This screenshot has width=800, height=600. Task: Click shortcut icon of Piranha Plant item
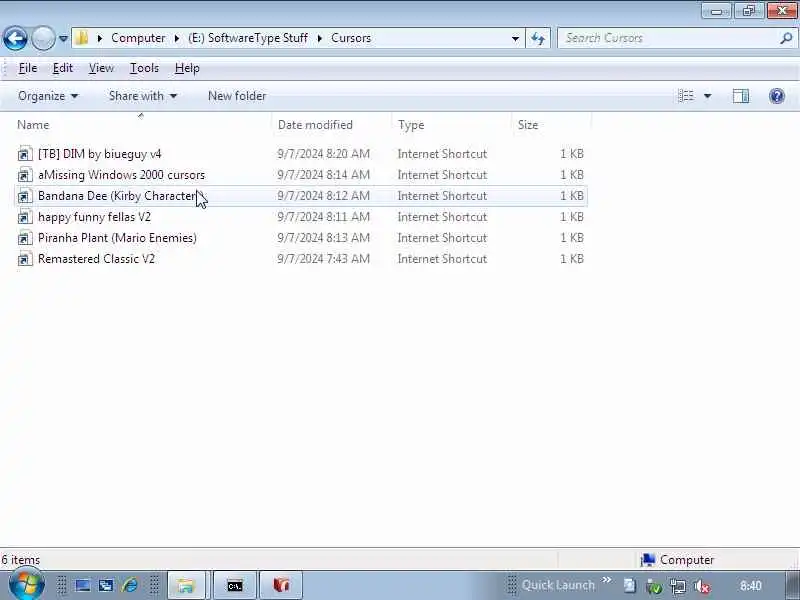click(x=25, y=238)
